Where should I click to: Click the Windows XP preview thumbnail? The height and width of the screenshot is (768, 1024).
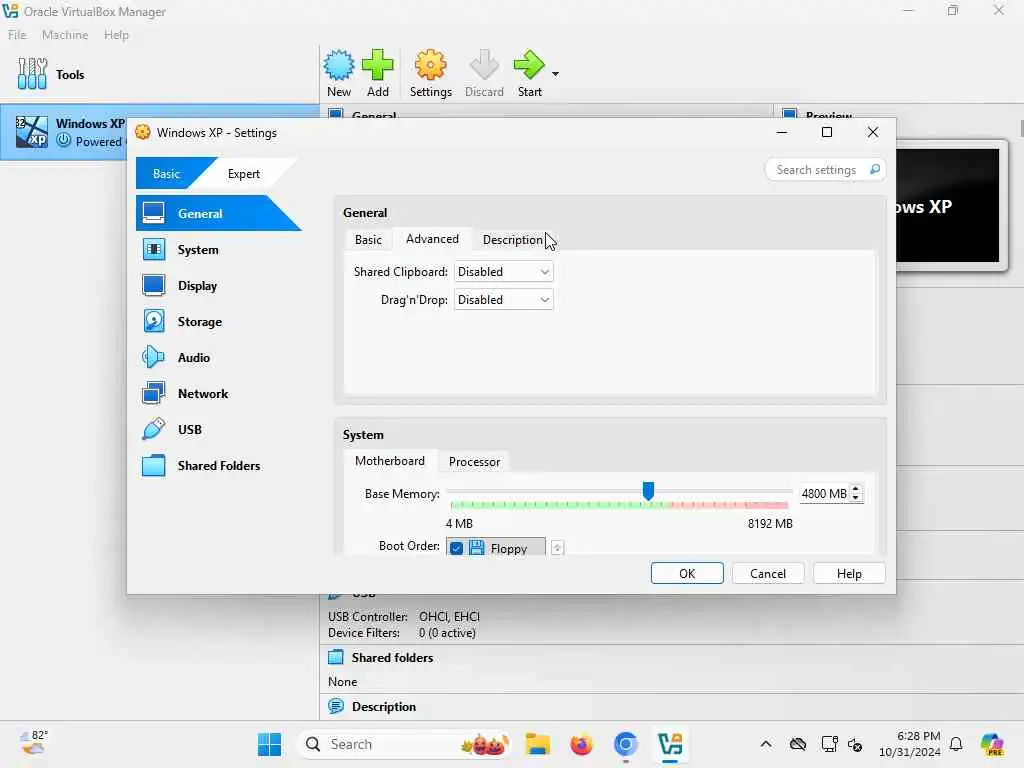948,205
